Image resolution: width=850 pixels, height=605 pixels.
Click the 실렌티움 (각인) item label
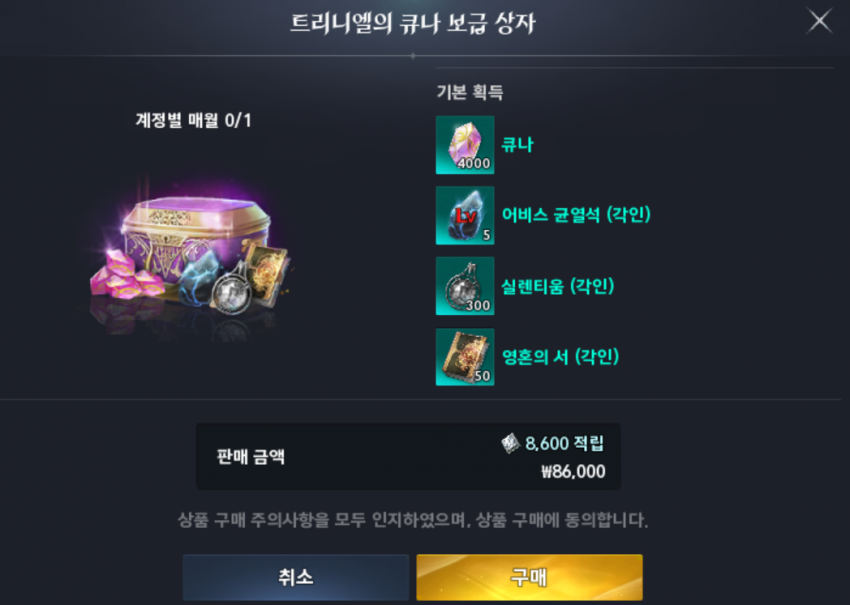pyautogui.click(x=557, y=286)
